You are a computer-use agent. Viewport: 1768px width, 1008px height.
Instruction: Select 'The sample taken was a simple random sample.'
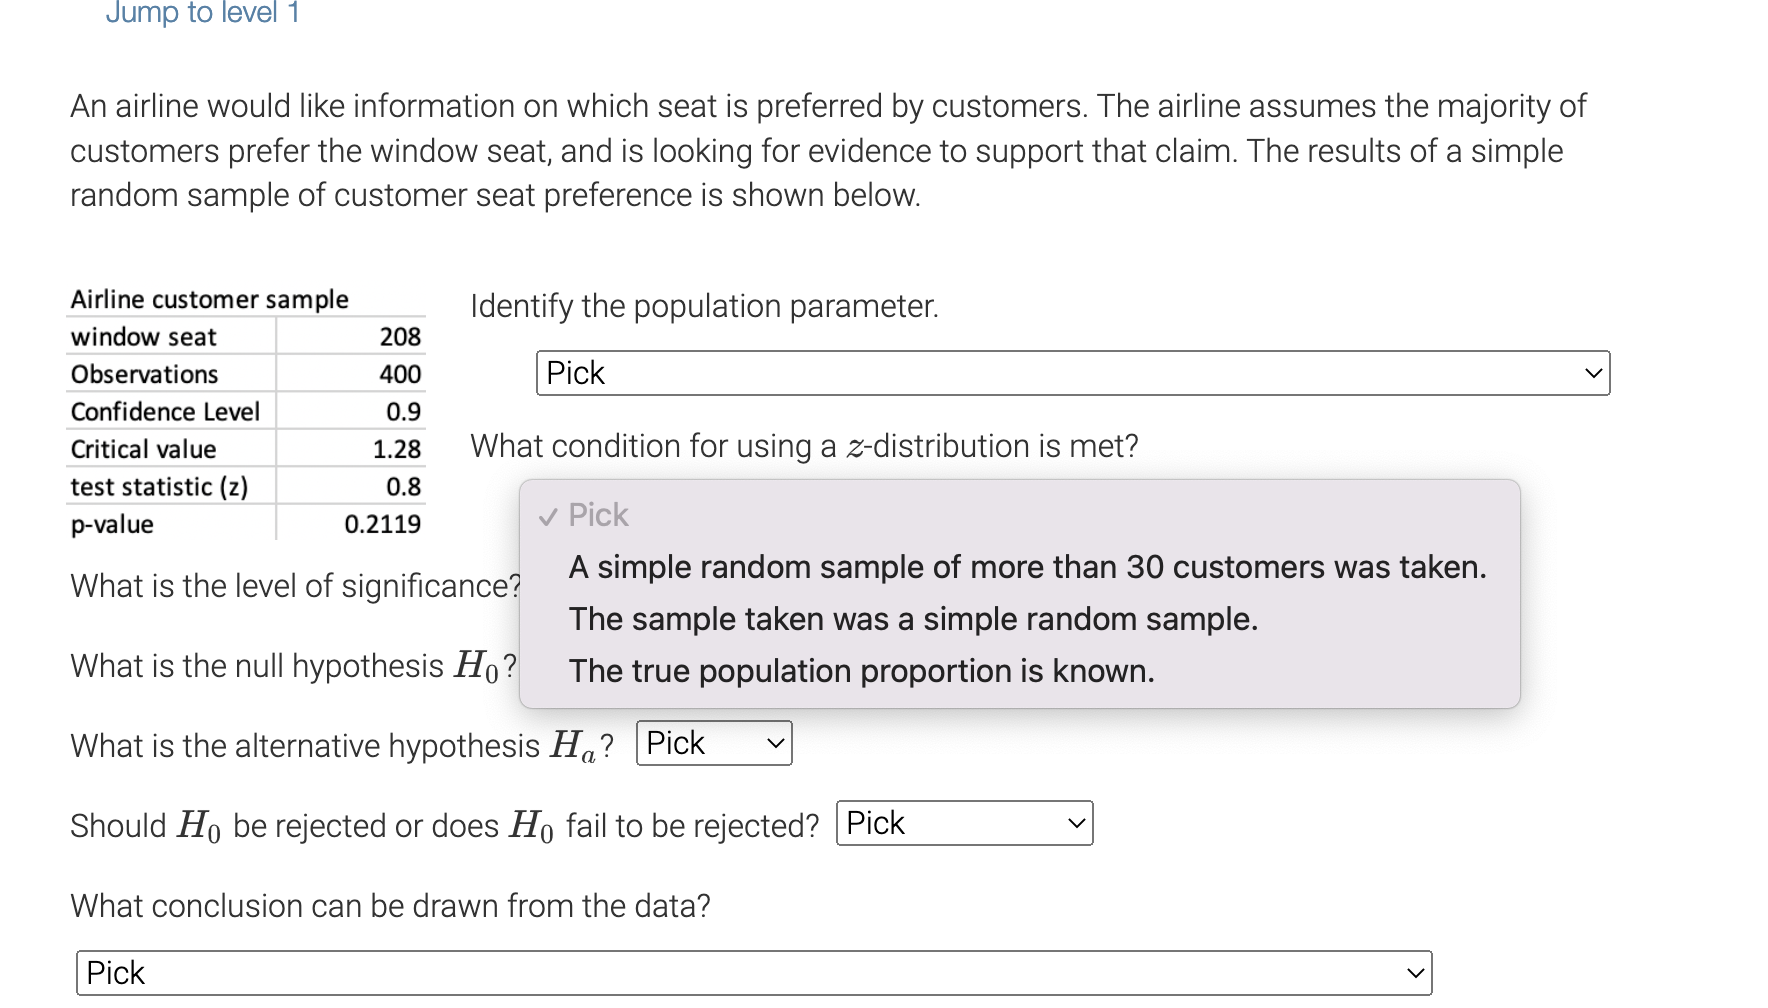pyautogui.click(x=913, y=618)
